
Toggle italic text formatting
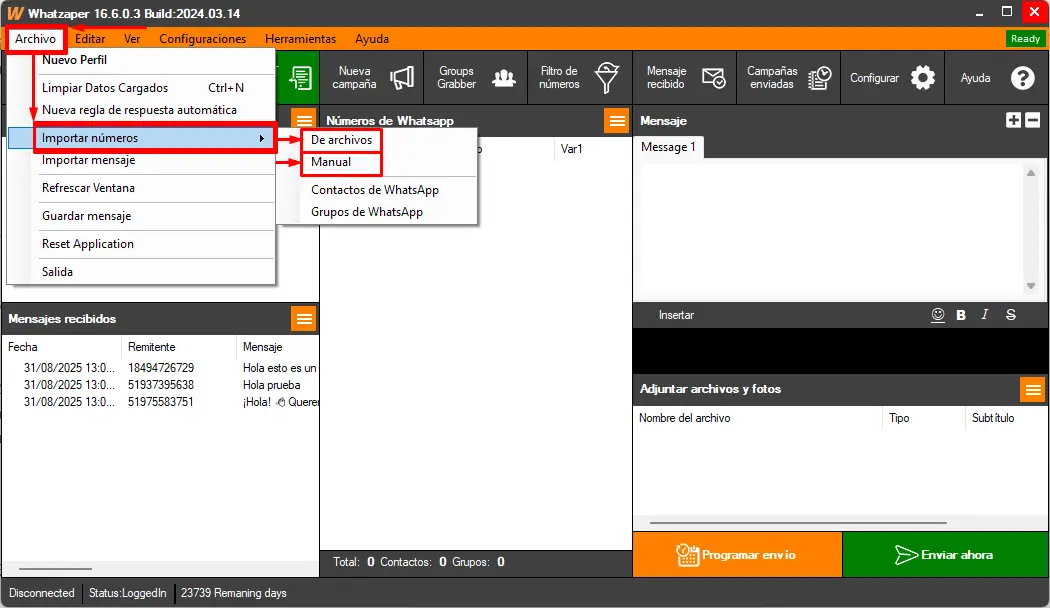(x=985, y=315)
